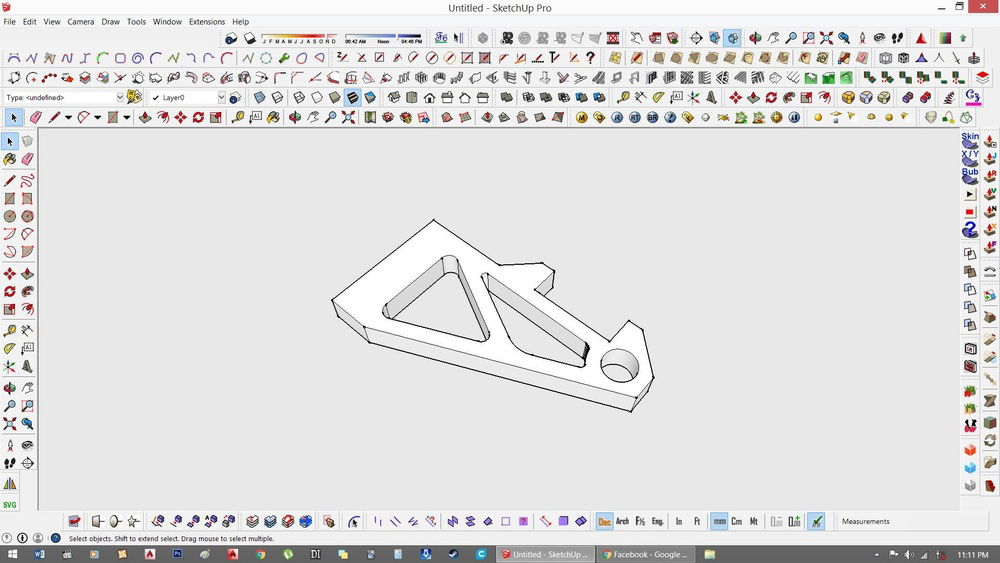1000x563 pixels.
Task: Activate the Orbit tool in the left toolbar
Action: 10,388
